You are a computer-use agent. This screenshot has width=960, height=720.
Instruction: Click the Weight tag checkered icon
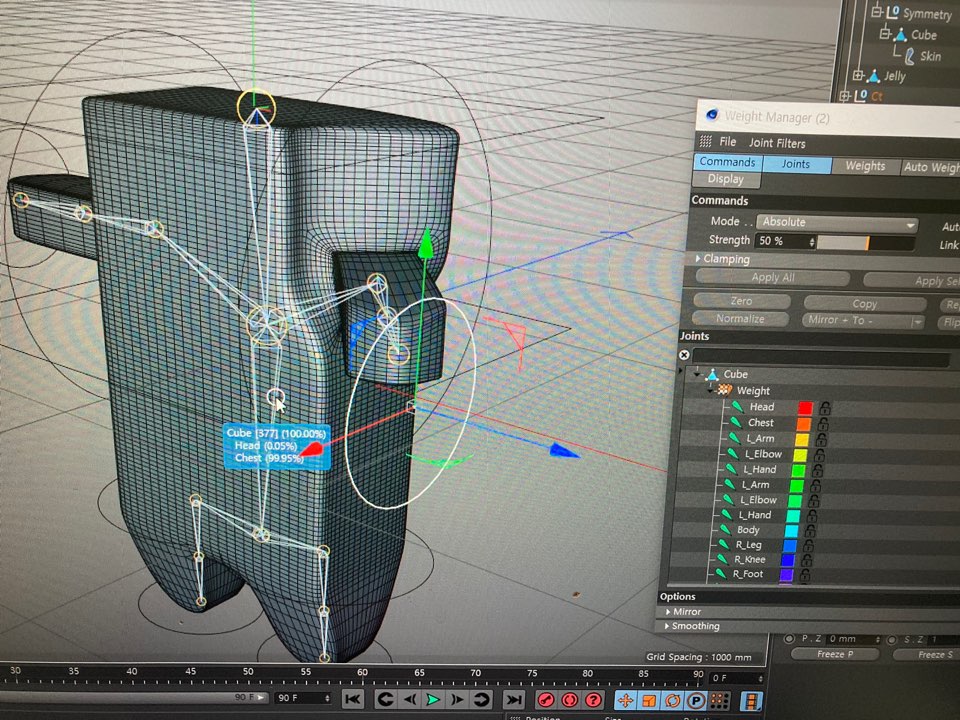725,390
